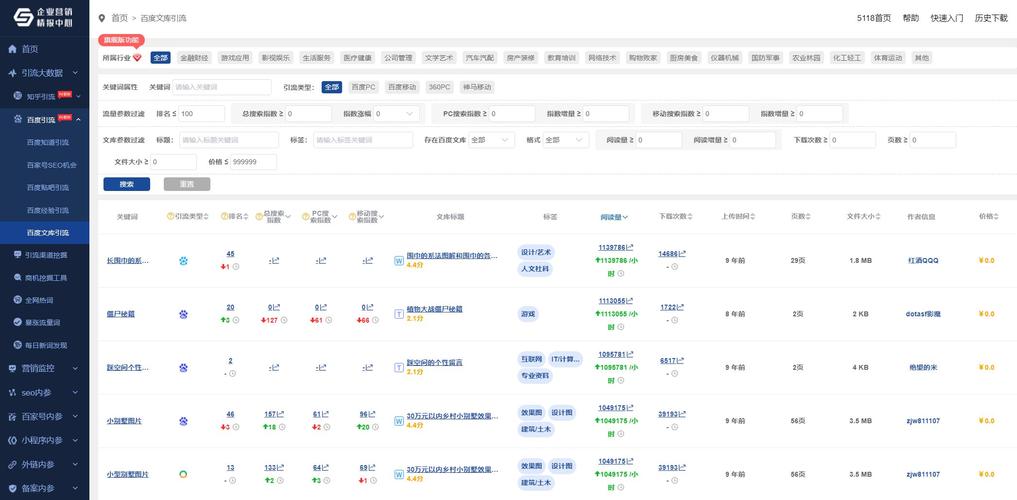1017x500 pixels.
Task: Open 百度知道引流 in sidebar
Action: click(47, 142)
